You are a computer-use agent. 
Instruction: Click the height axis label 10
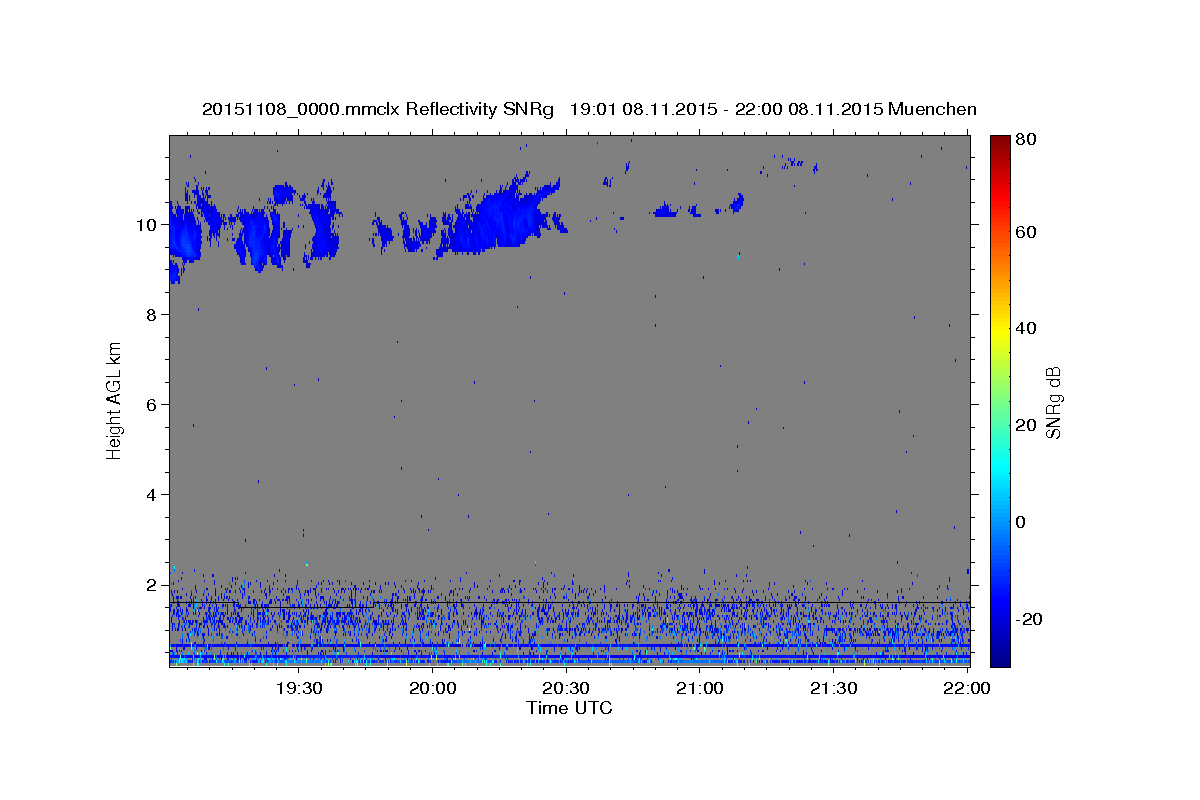tap(148, 224)
